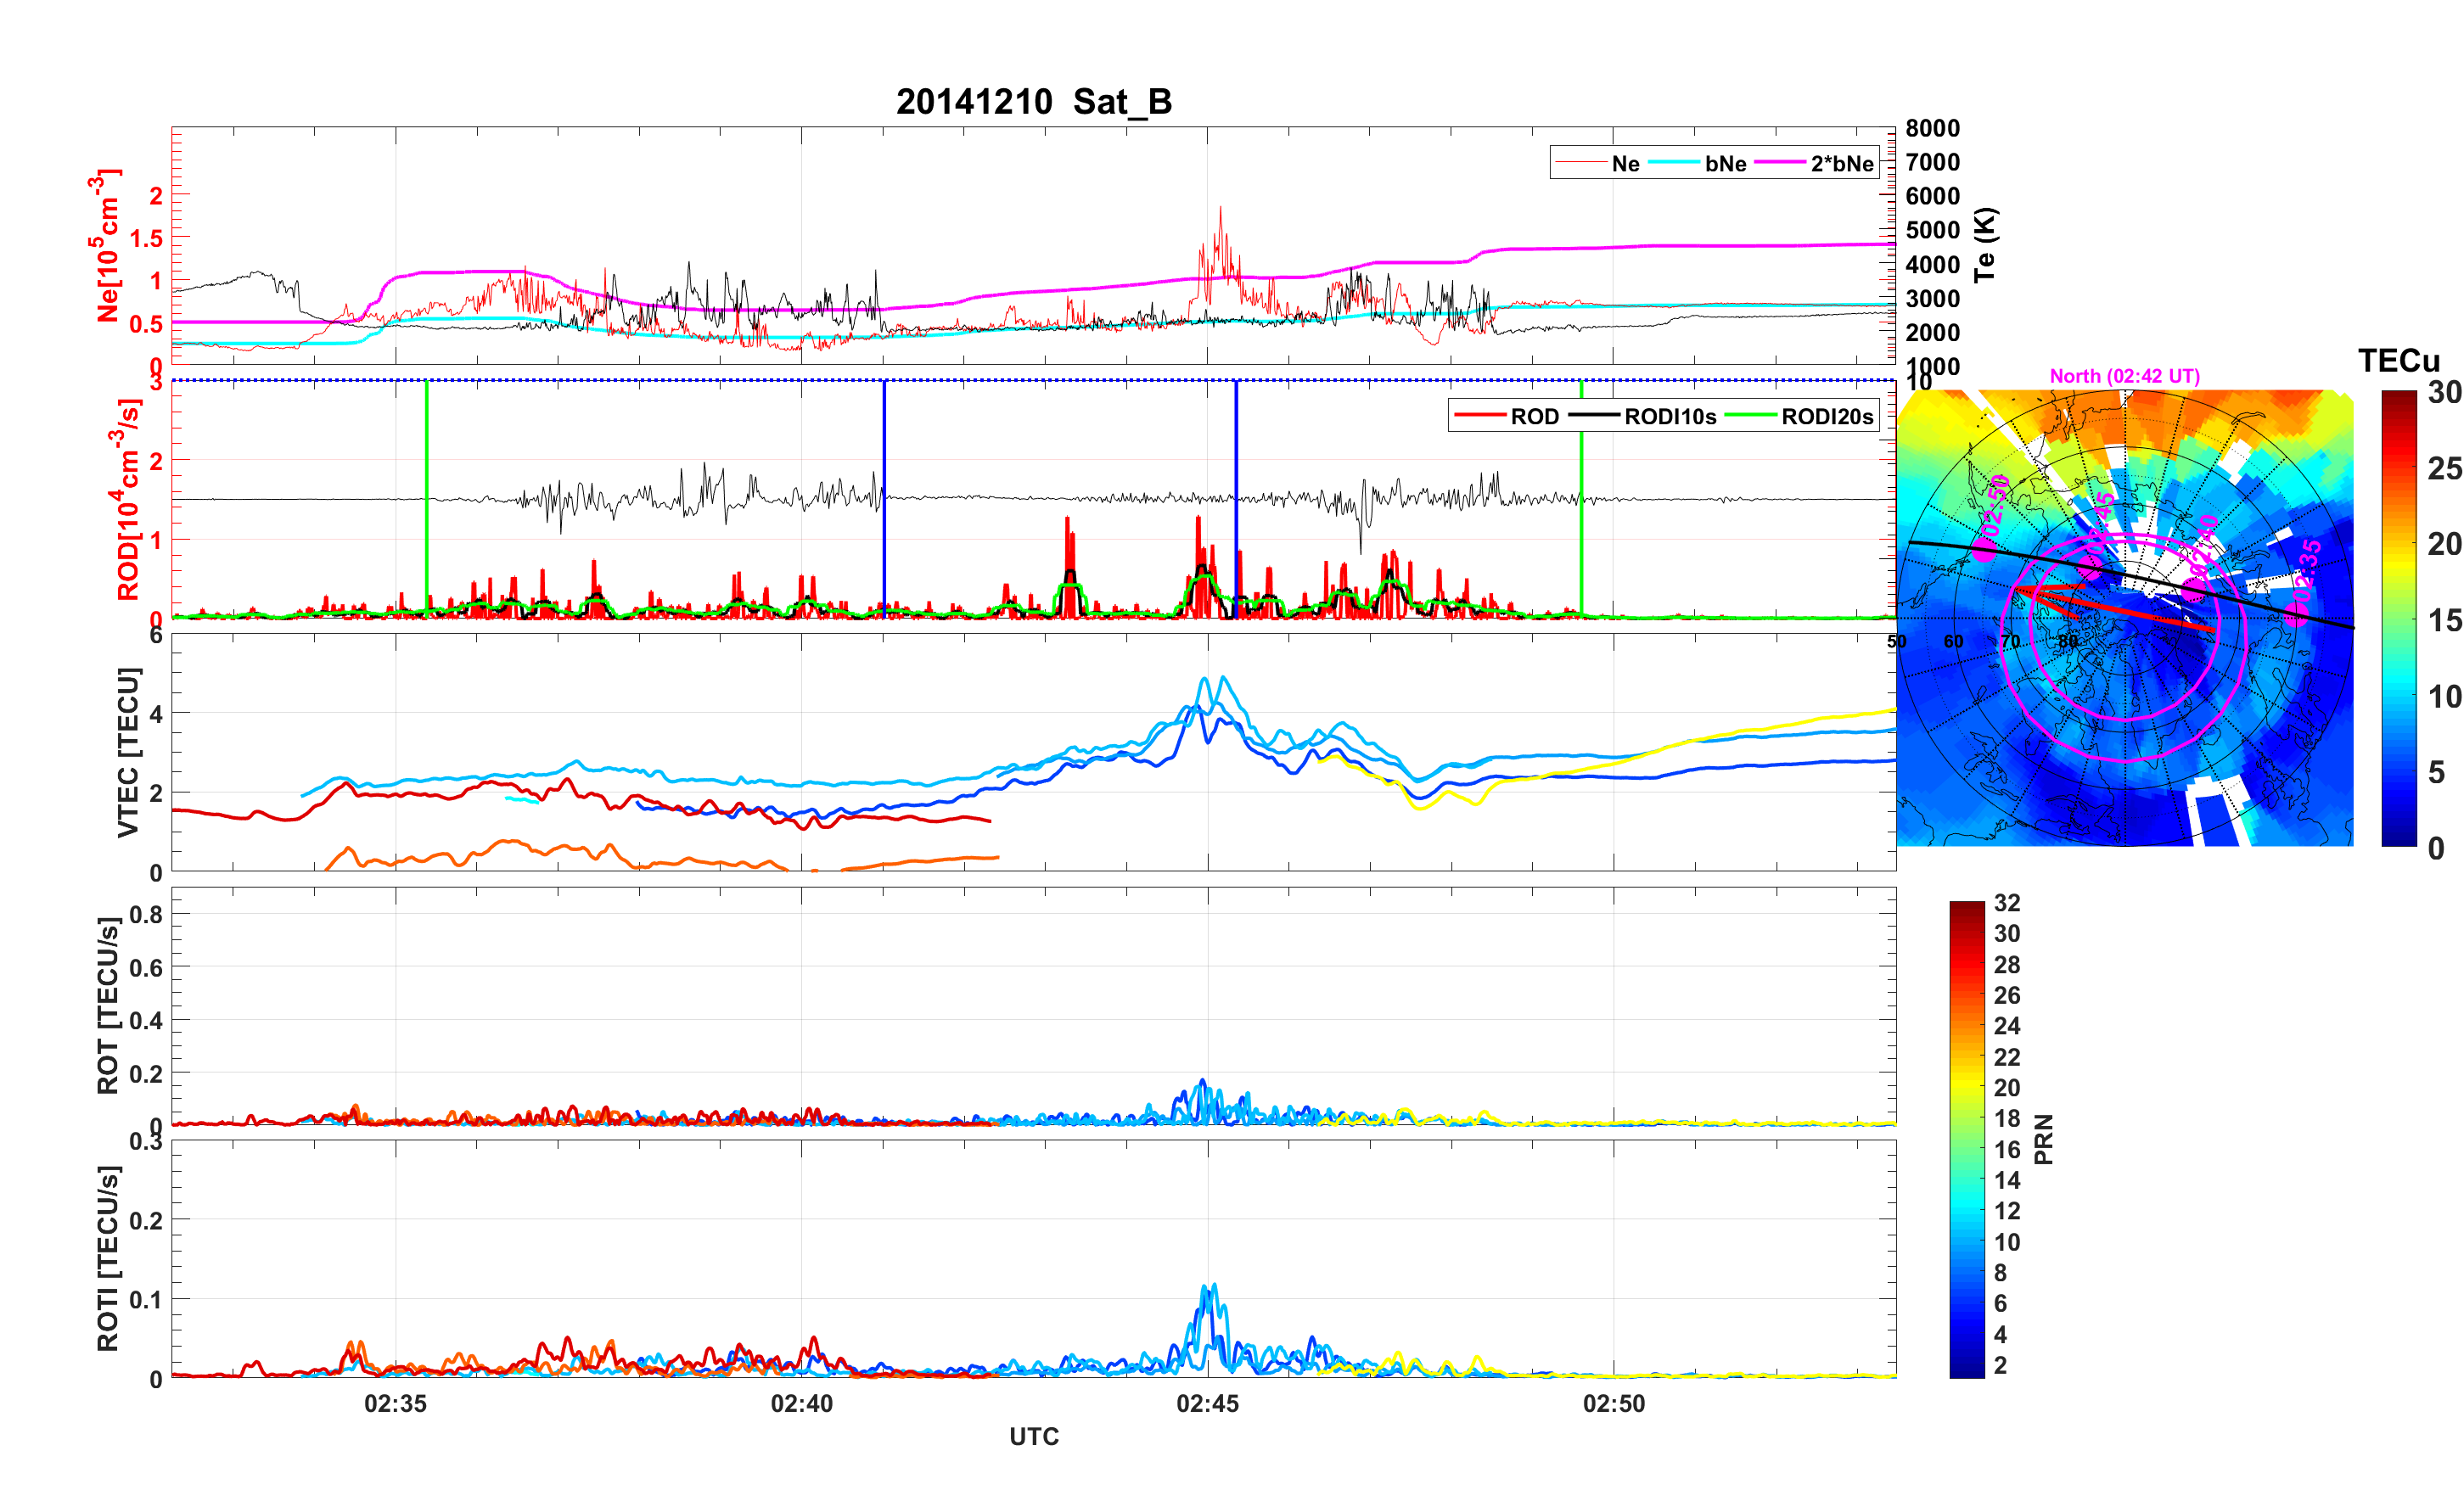Click the plot title 20141210 Sat_B

tap(1033, 102)
